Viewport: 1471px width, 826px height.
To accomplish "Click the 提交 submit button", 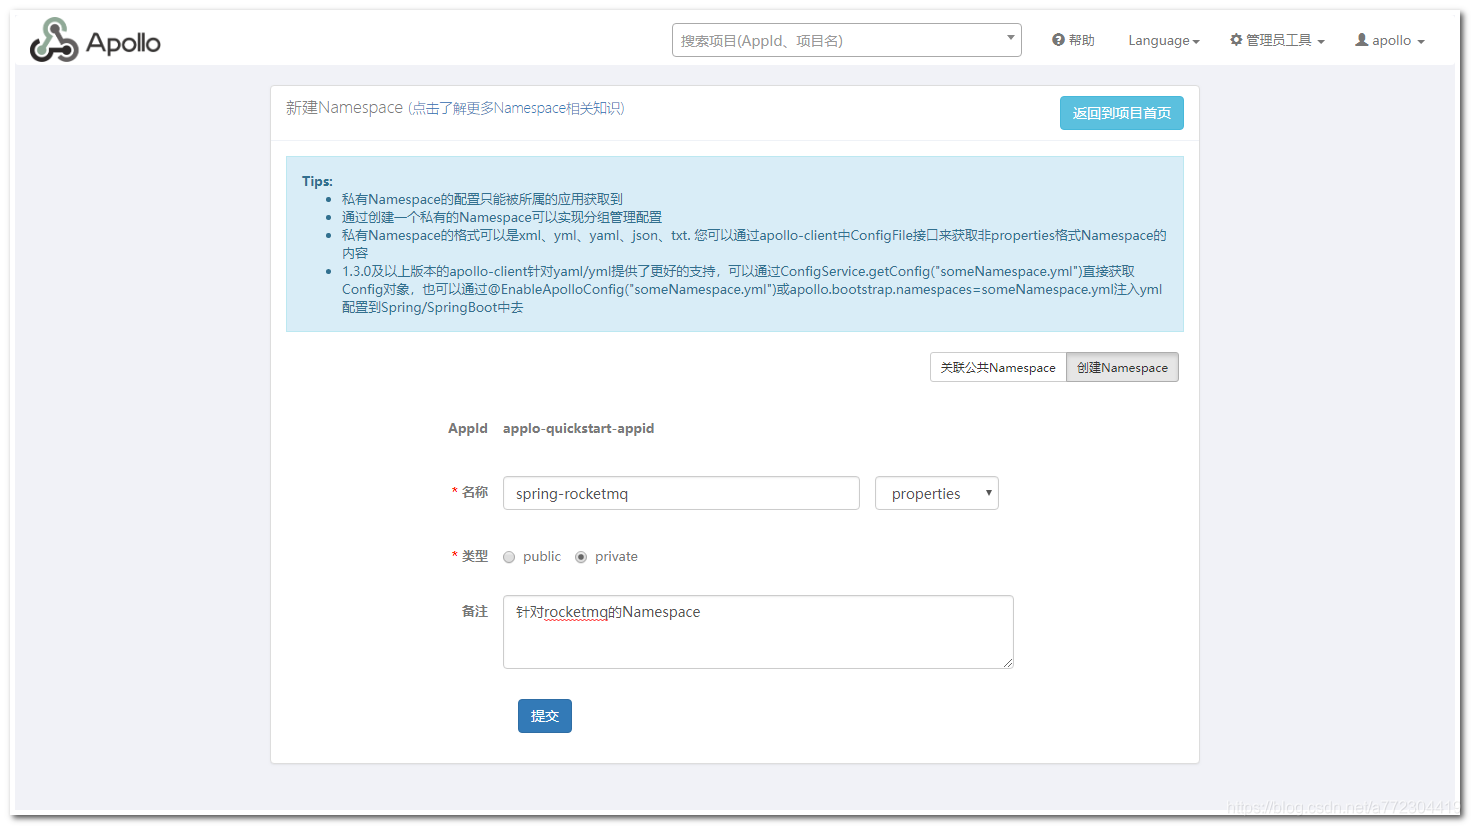I will (544, 715).
